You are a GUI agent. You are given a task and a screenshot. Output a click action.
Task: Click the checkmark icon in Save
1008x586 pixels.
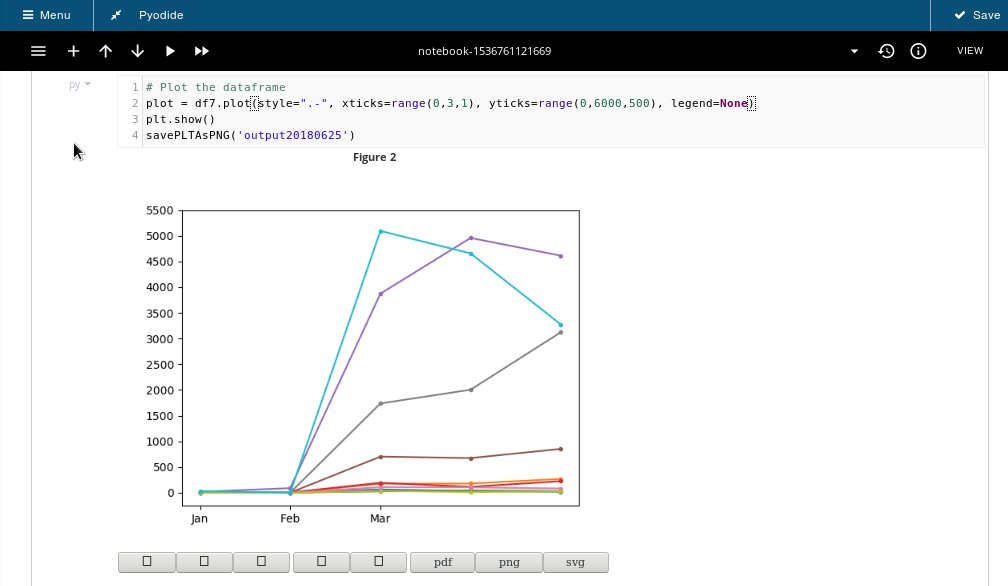click(x=959, y=15)
